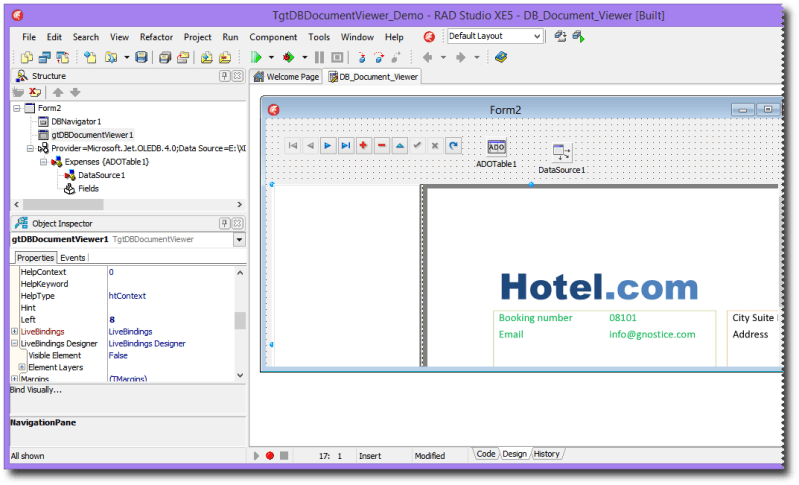Open the Object Inspector component selector dropdown
Viewport: 799px width, 485px height.
pos(239,239)
